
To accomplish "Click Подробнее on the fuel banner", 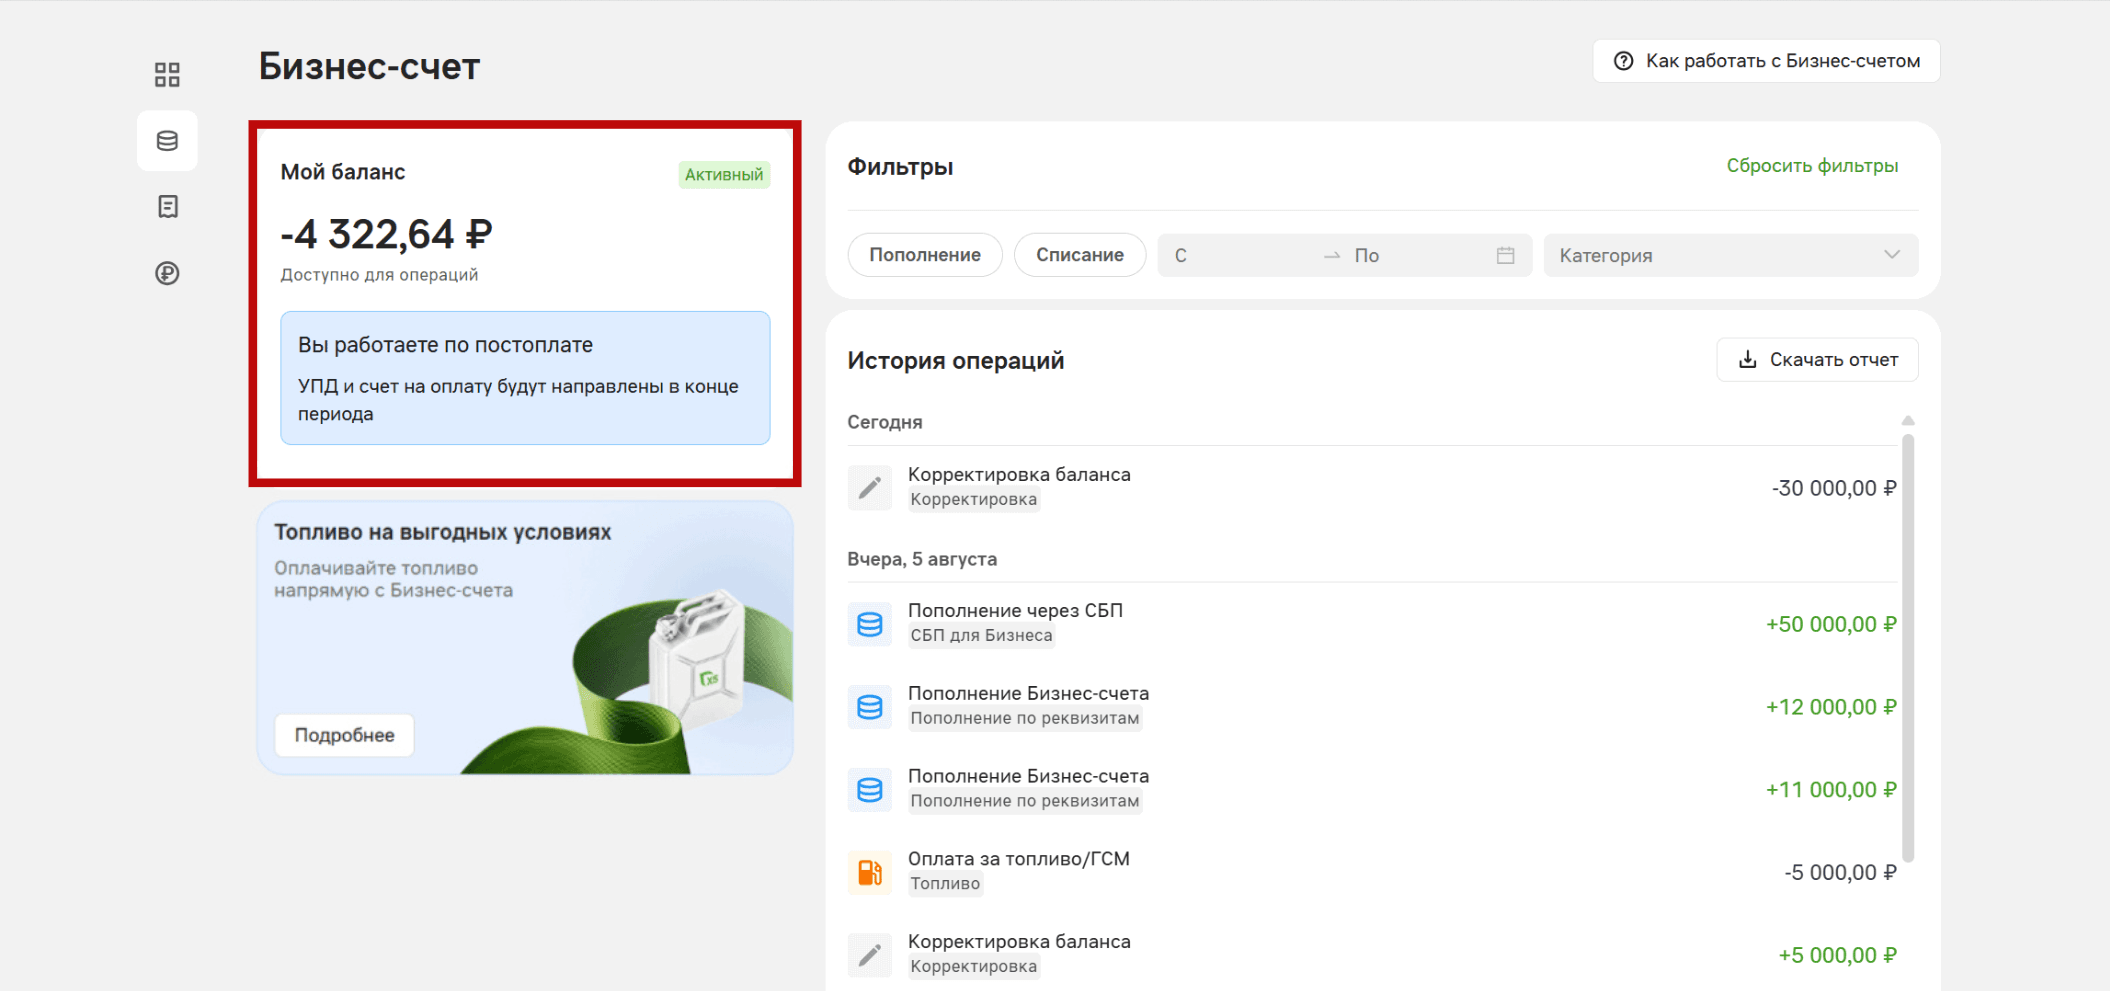I will tap(344, 735).
